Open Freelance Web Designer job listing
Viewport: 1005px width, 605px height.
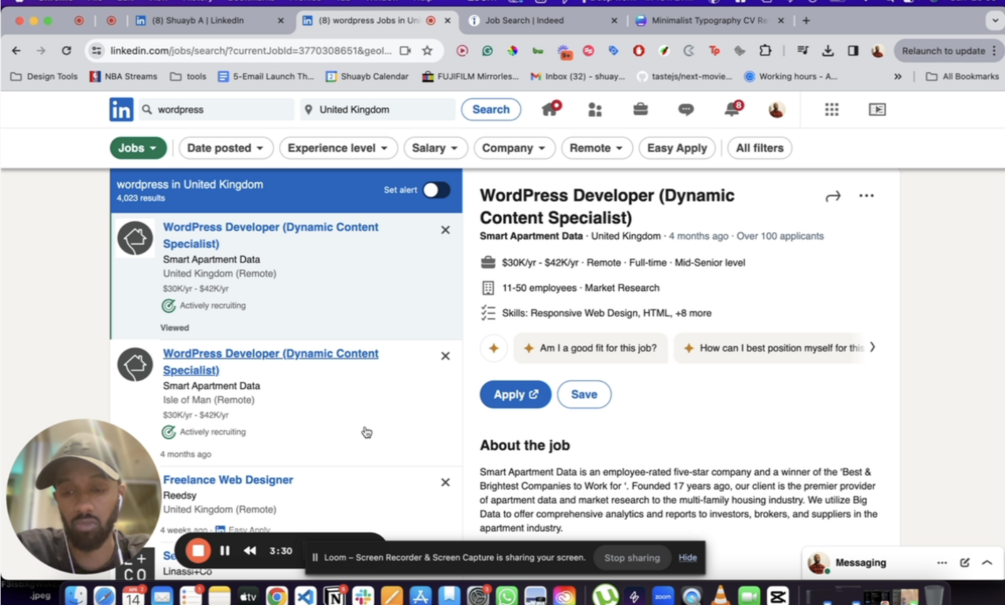pos(228,480)
